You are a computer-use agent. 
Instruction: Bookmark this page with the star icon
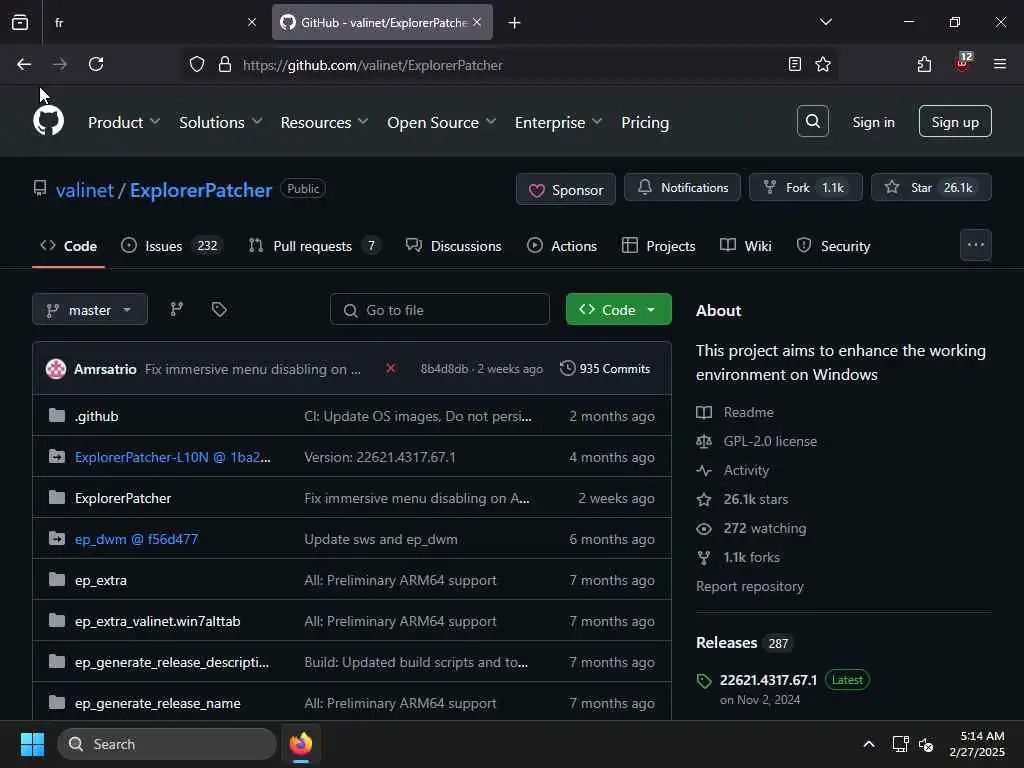(823, 64)
